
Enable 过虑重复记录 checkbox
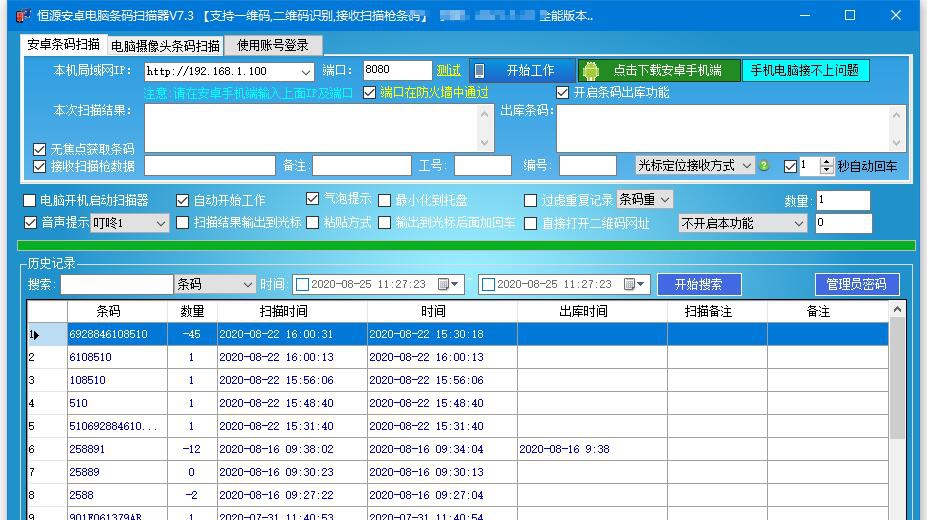[x=530, y=201]
